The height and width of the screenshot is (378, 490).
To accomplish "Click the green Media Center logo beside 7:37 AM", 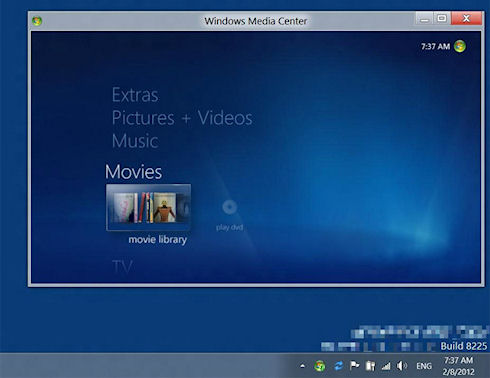I will pos(460,46).
